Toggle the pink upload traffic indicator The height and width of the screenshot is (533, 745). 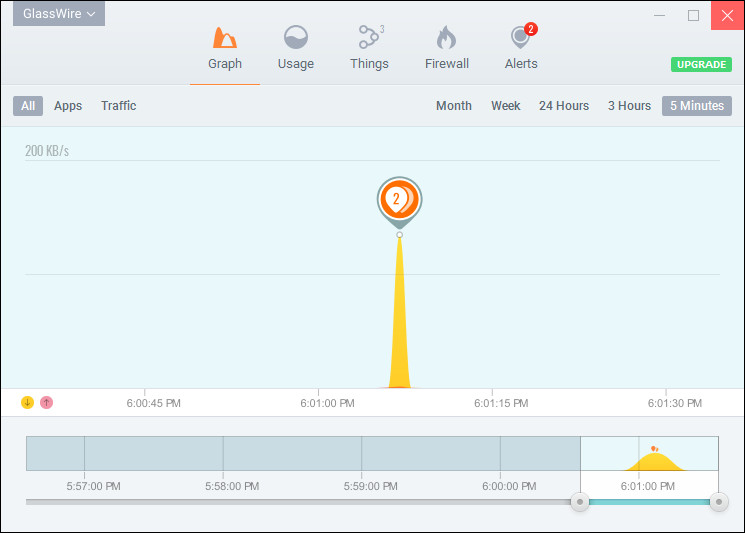(46, 402)
